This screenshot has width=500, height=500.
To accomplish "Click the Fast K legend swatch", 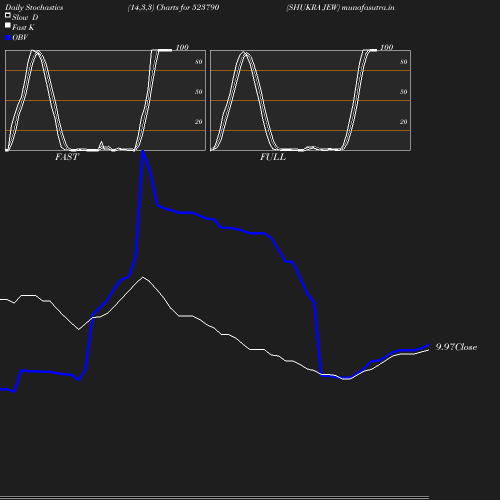I will pyautogui.click(x=8, y=25).
